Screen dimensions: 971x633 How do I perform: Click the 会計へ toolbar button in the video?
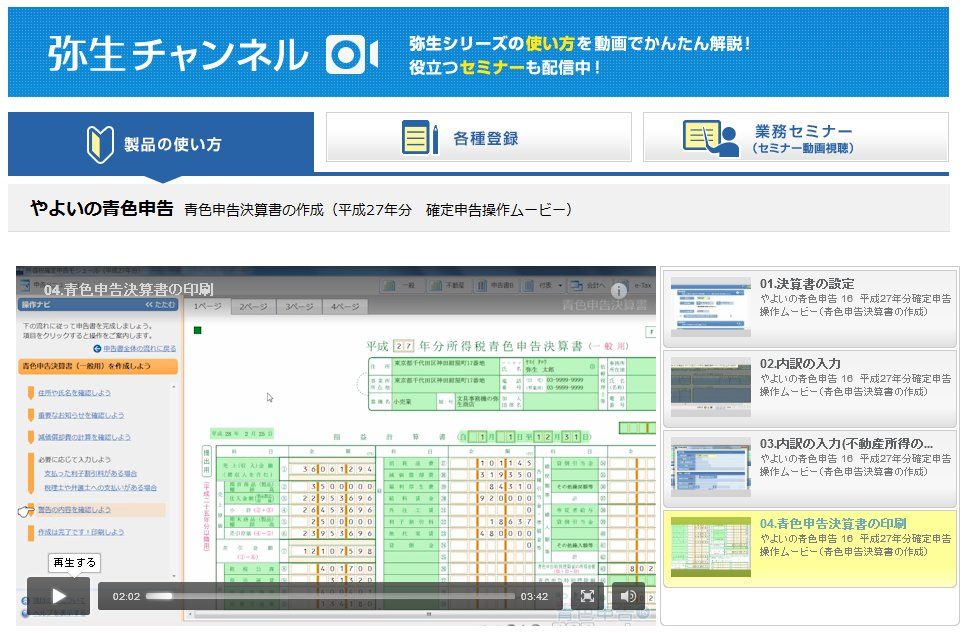(x=587, y=285)
